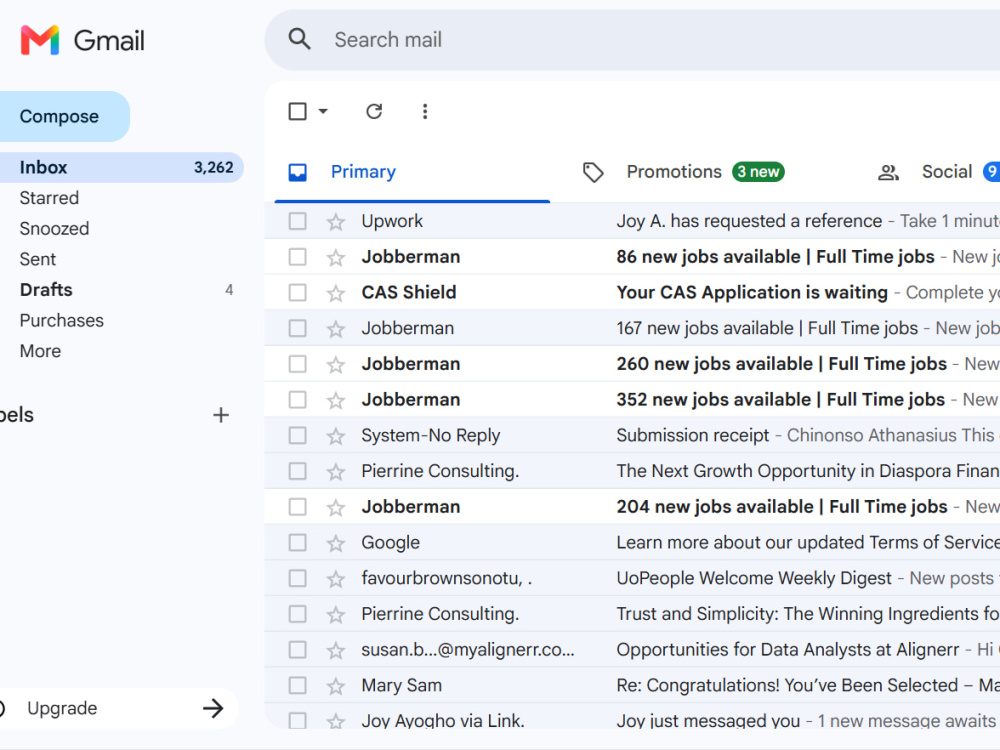Star the Trust and Simplicity Pierrine email
The image size is (1000, 750).
point(335,615)
